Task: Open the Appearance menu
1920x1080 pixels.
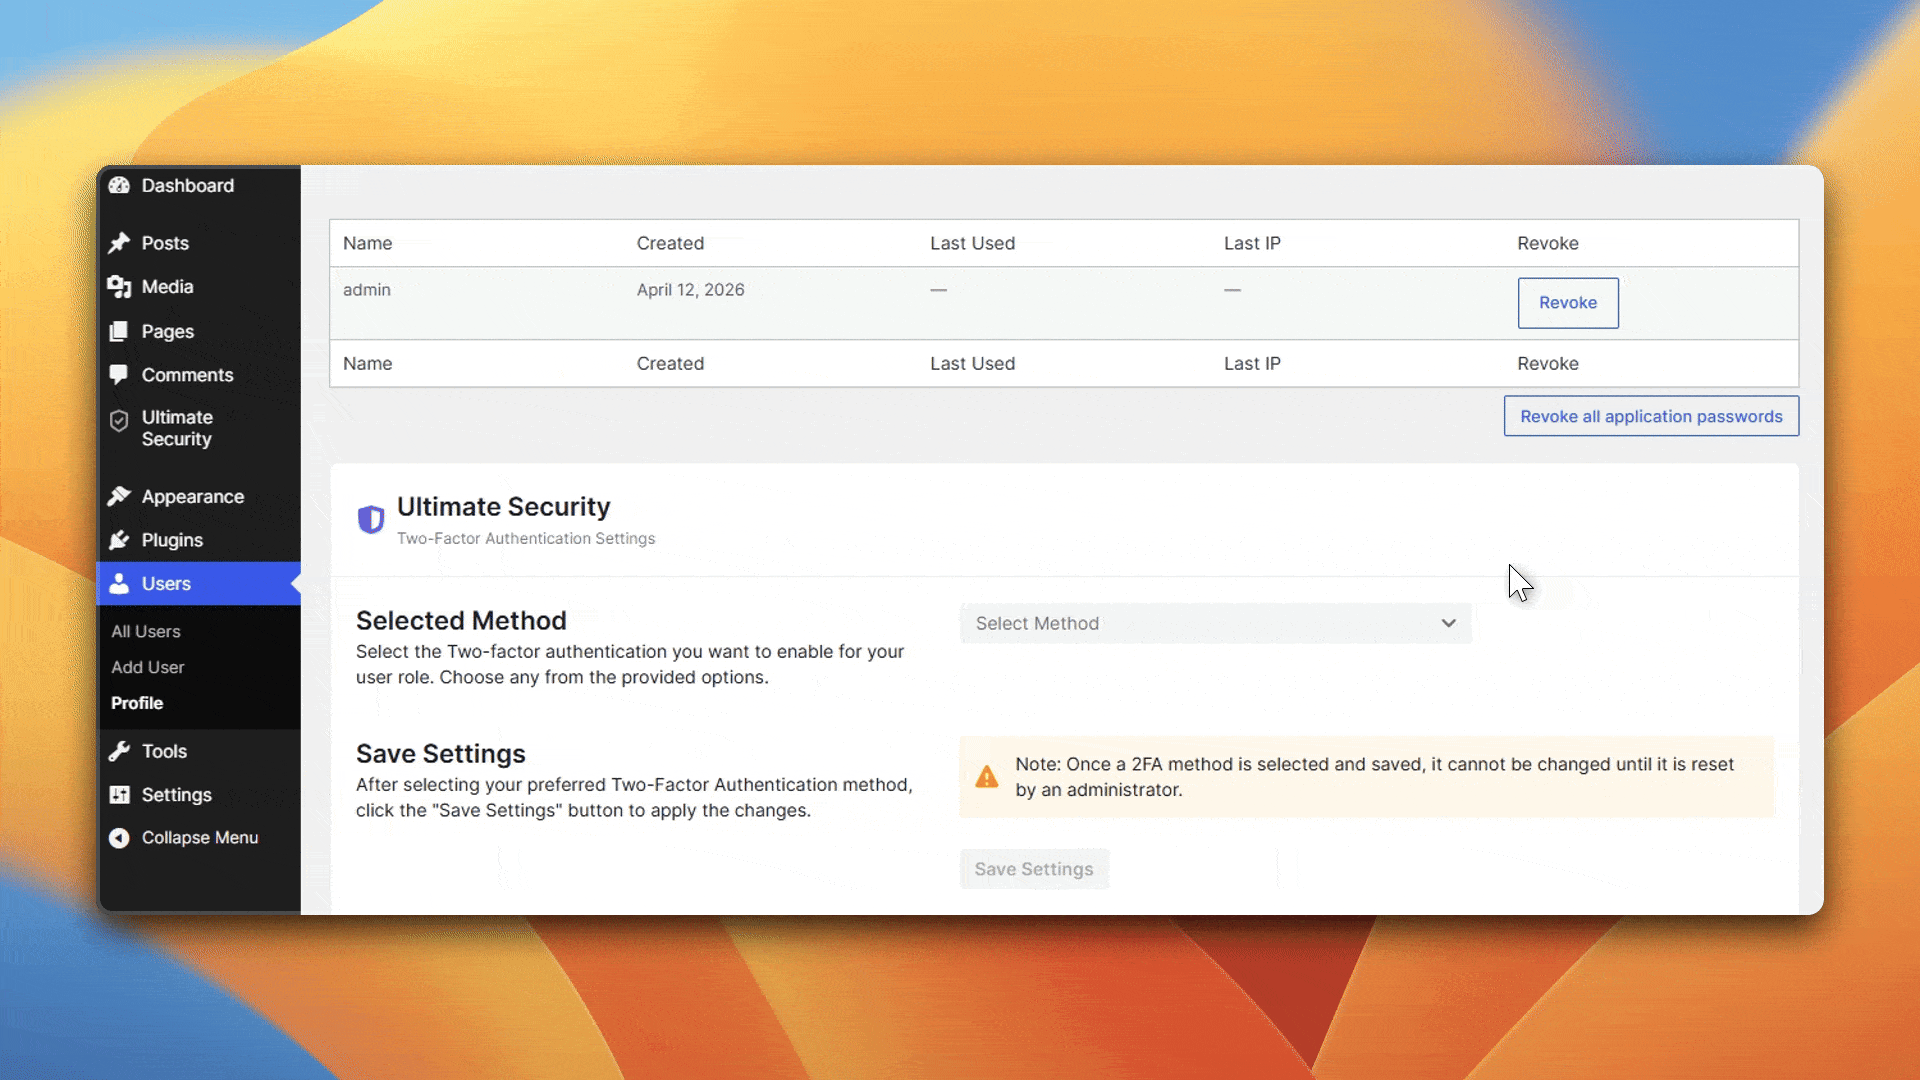Action: click(x=198, y=496)
